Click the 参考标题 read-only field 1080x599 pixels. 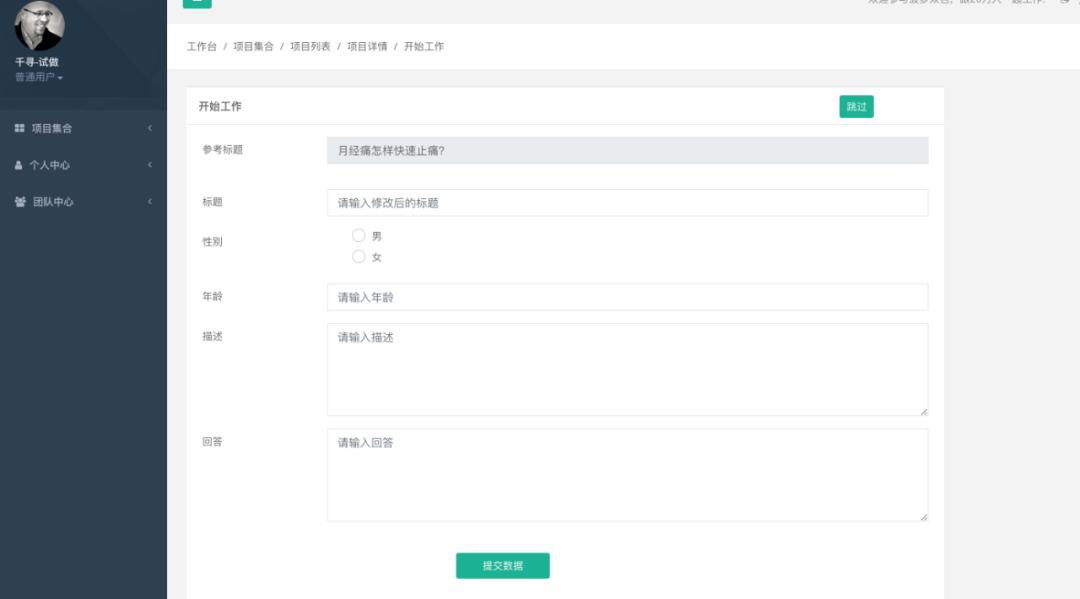coord(627,150)
